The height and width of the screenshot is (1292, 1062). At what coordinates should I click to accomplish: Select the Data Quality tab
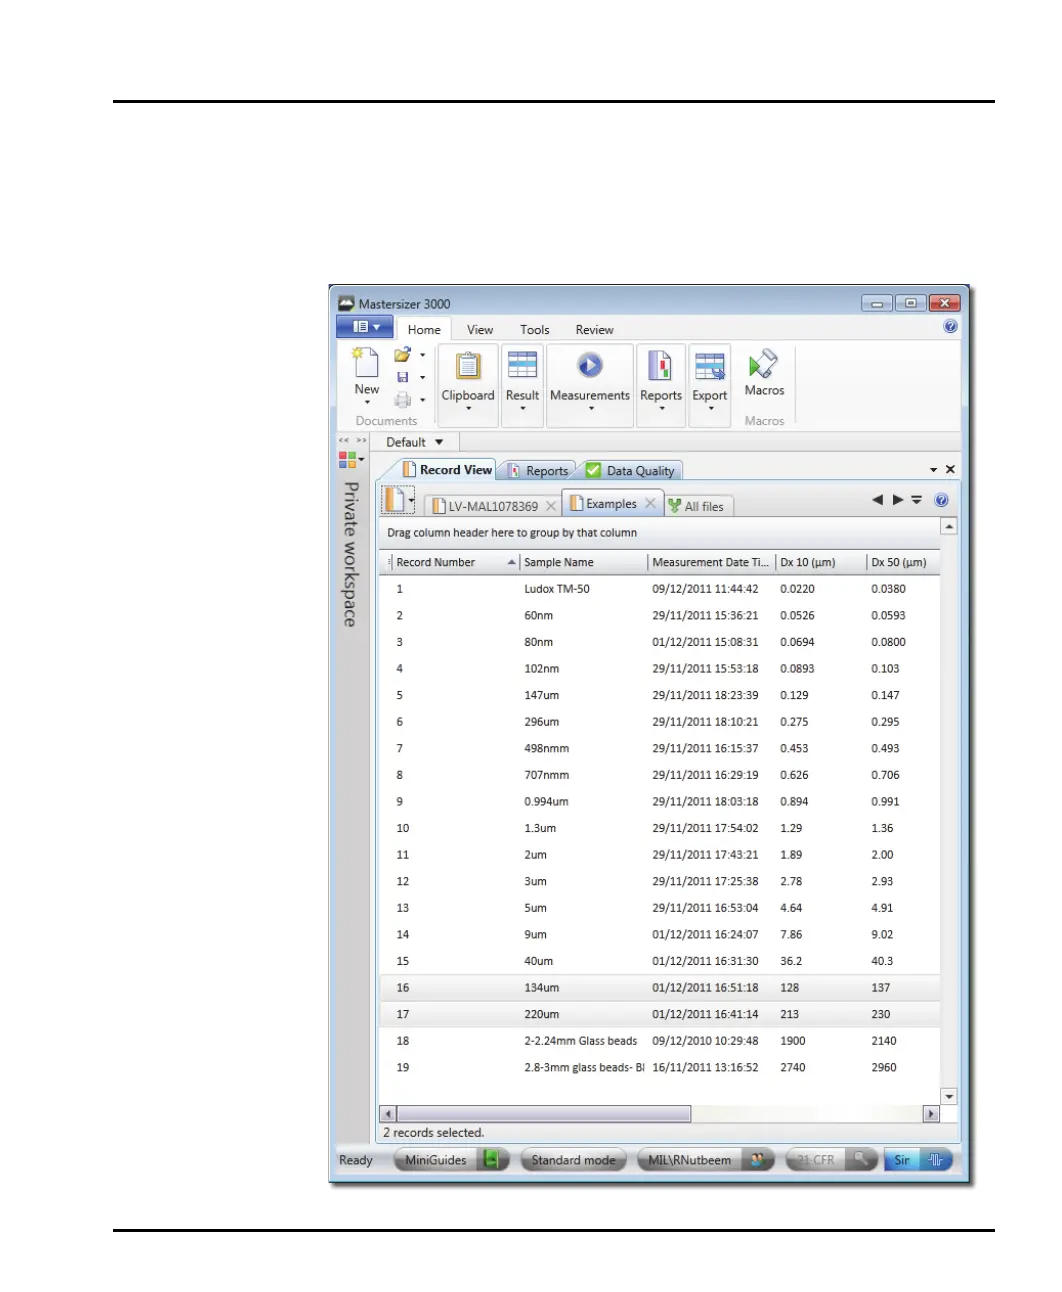631,471
